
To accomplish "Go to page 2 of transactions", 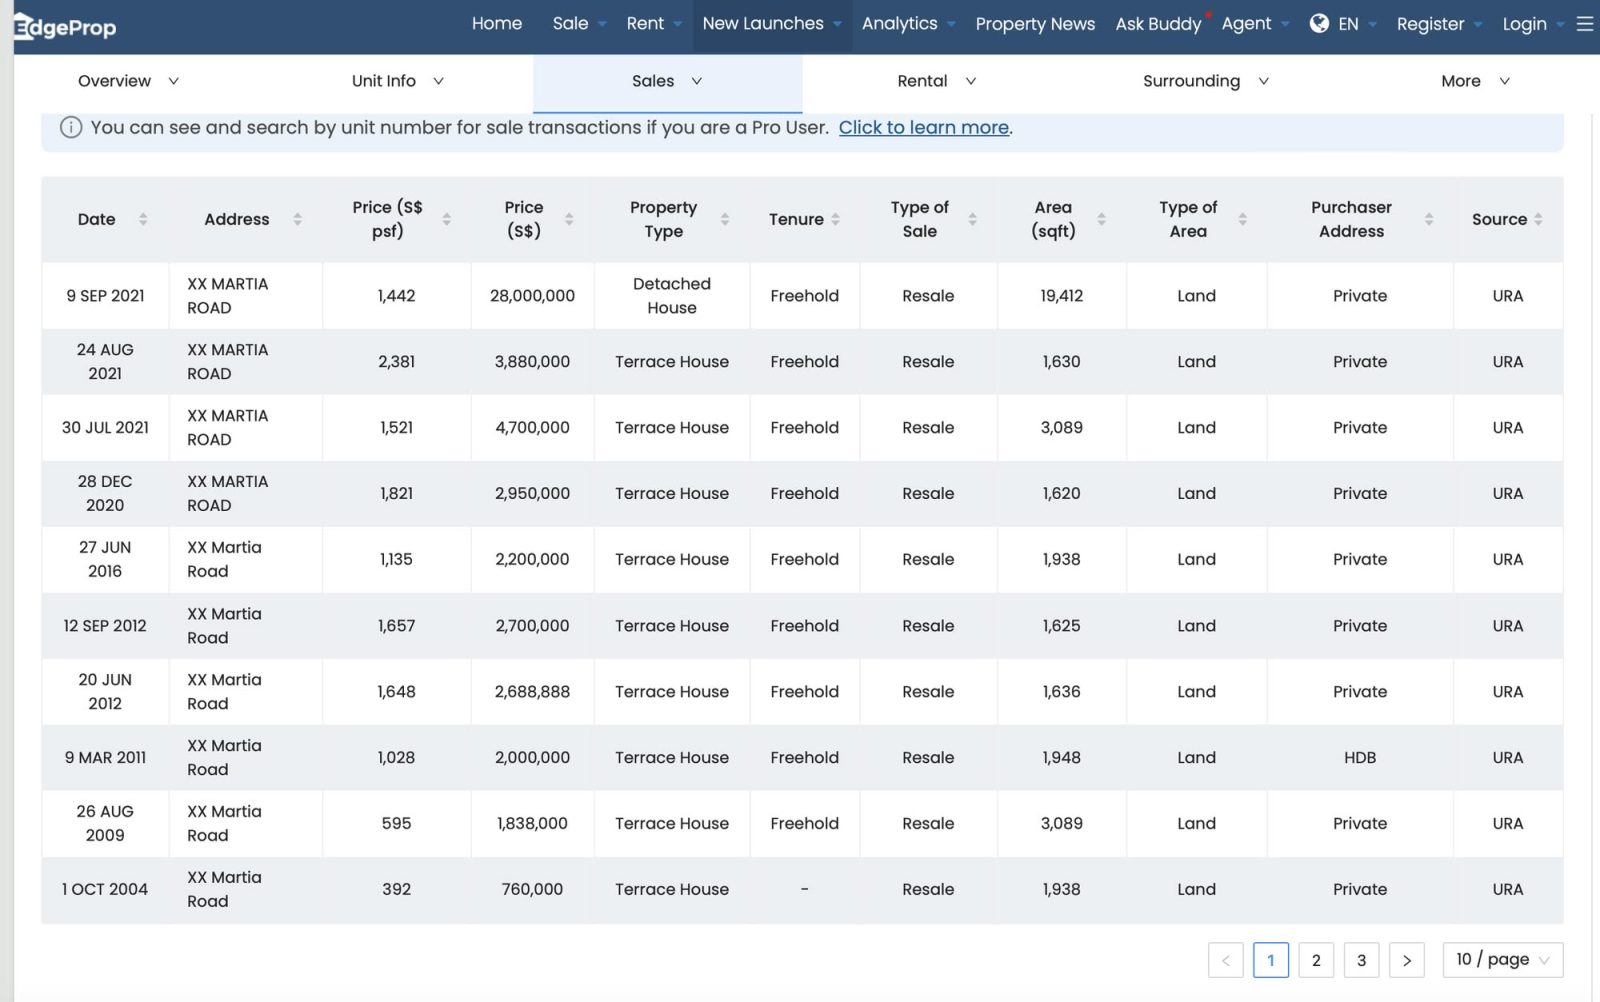I will (1316, 960).
